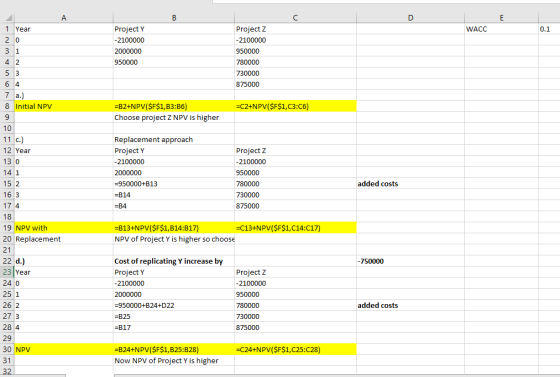Select column B header
This screenshot has width=560, height=377.
(x=174, y=18)
